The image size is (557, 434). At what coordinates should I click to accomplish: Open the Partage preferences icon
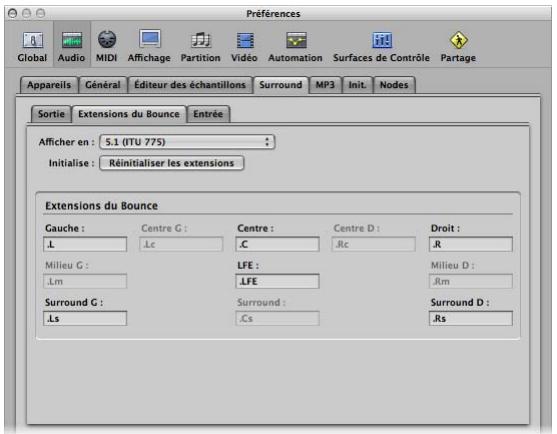pyautogui.click(x=458, y=47)
